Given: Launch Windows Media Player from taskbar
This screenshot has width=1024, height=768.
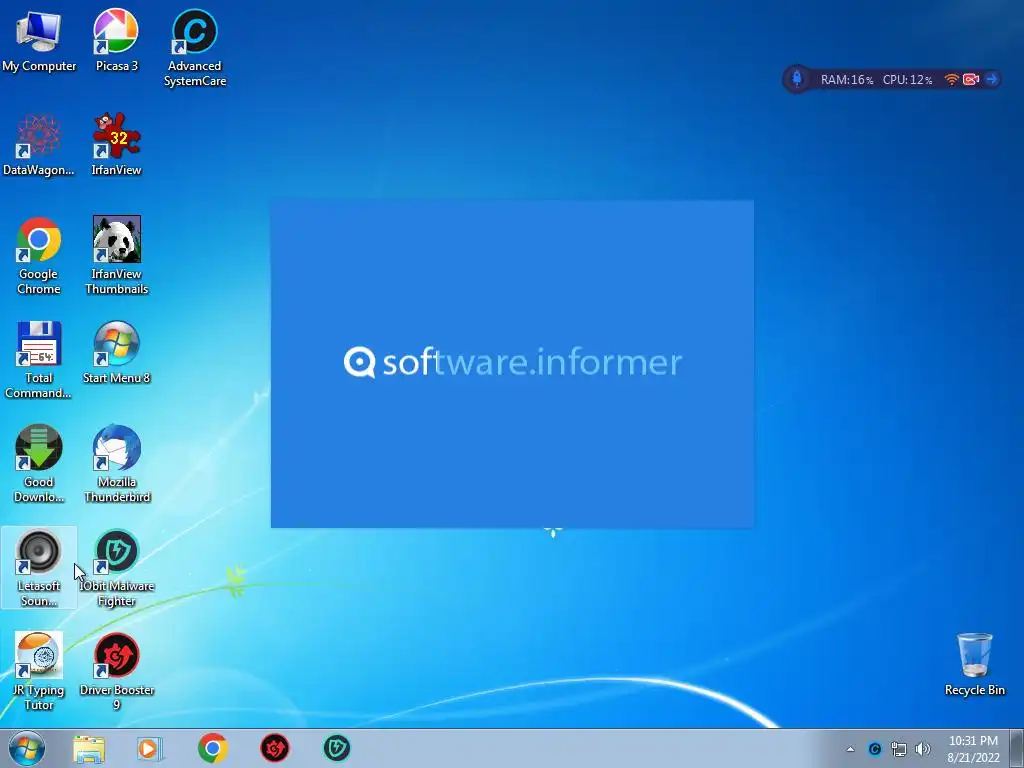Looking at the screenshot, I should (x=150, y=748).
